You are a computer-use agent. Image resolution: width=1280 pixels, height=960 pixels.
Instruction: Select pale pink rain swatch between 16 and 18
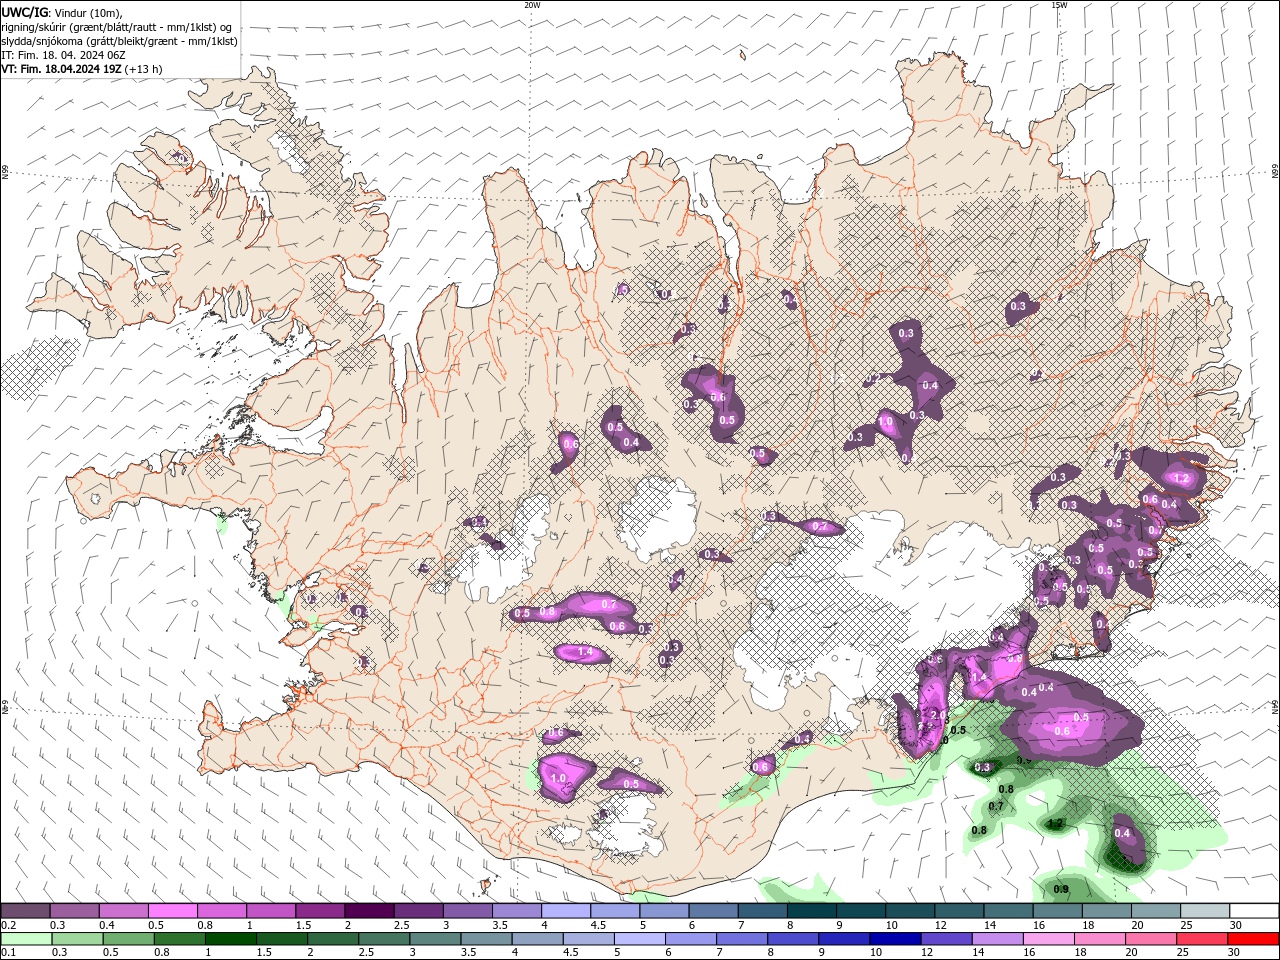[1049, 939]
